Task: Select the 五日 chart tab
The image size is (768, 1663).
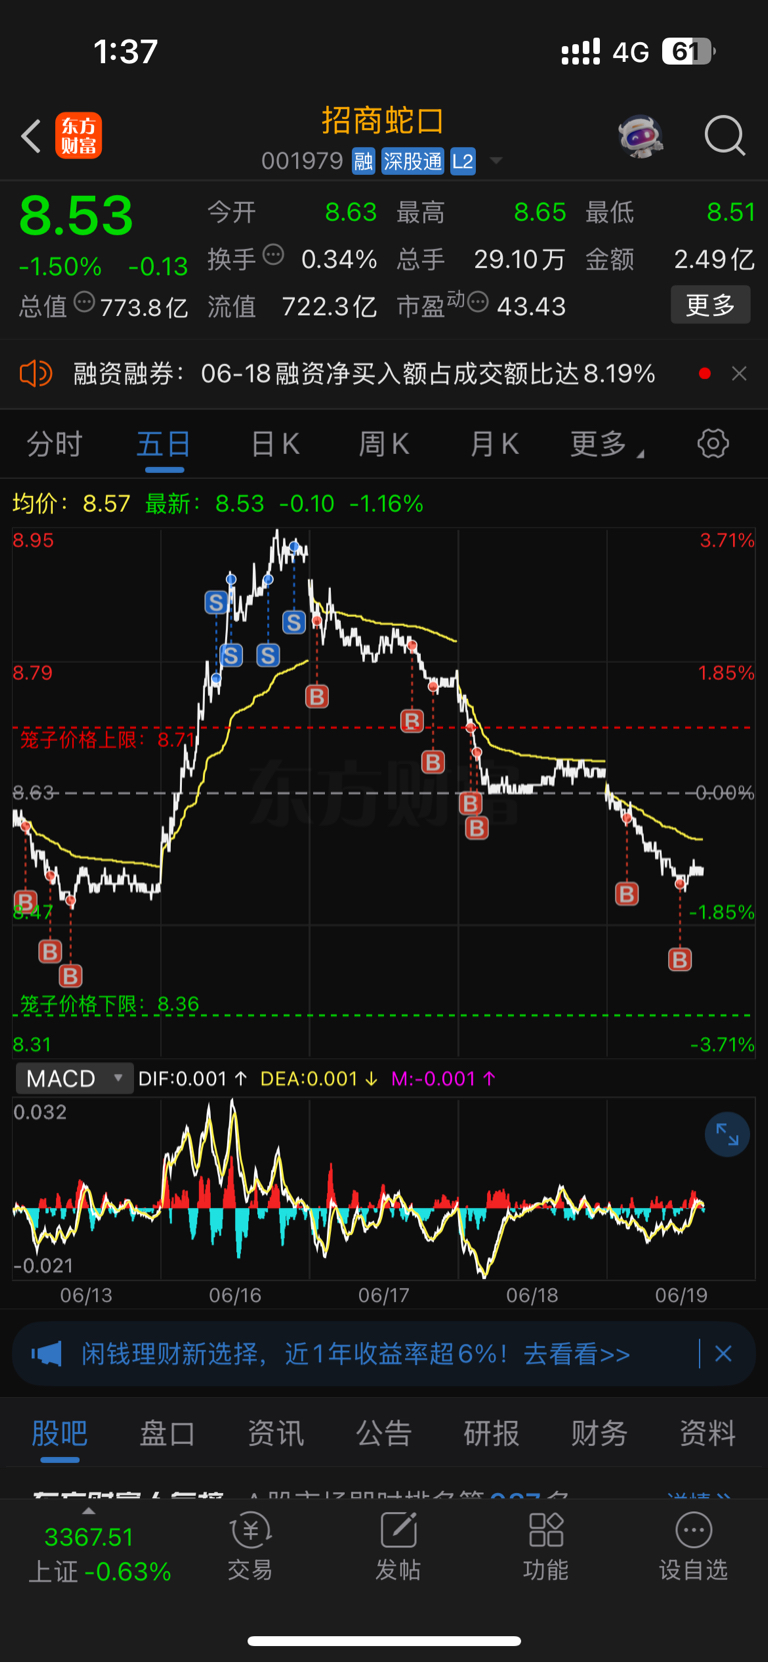Action: [164, 444]
